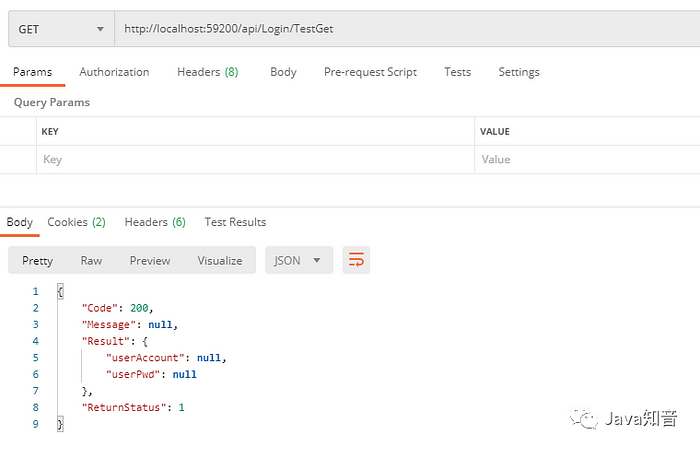This screenshot has width=700, height=449.
Task: Switch response view to Preview
Action: coord(150,261)
